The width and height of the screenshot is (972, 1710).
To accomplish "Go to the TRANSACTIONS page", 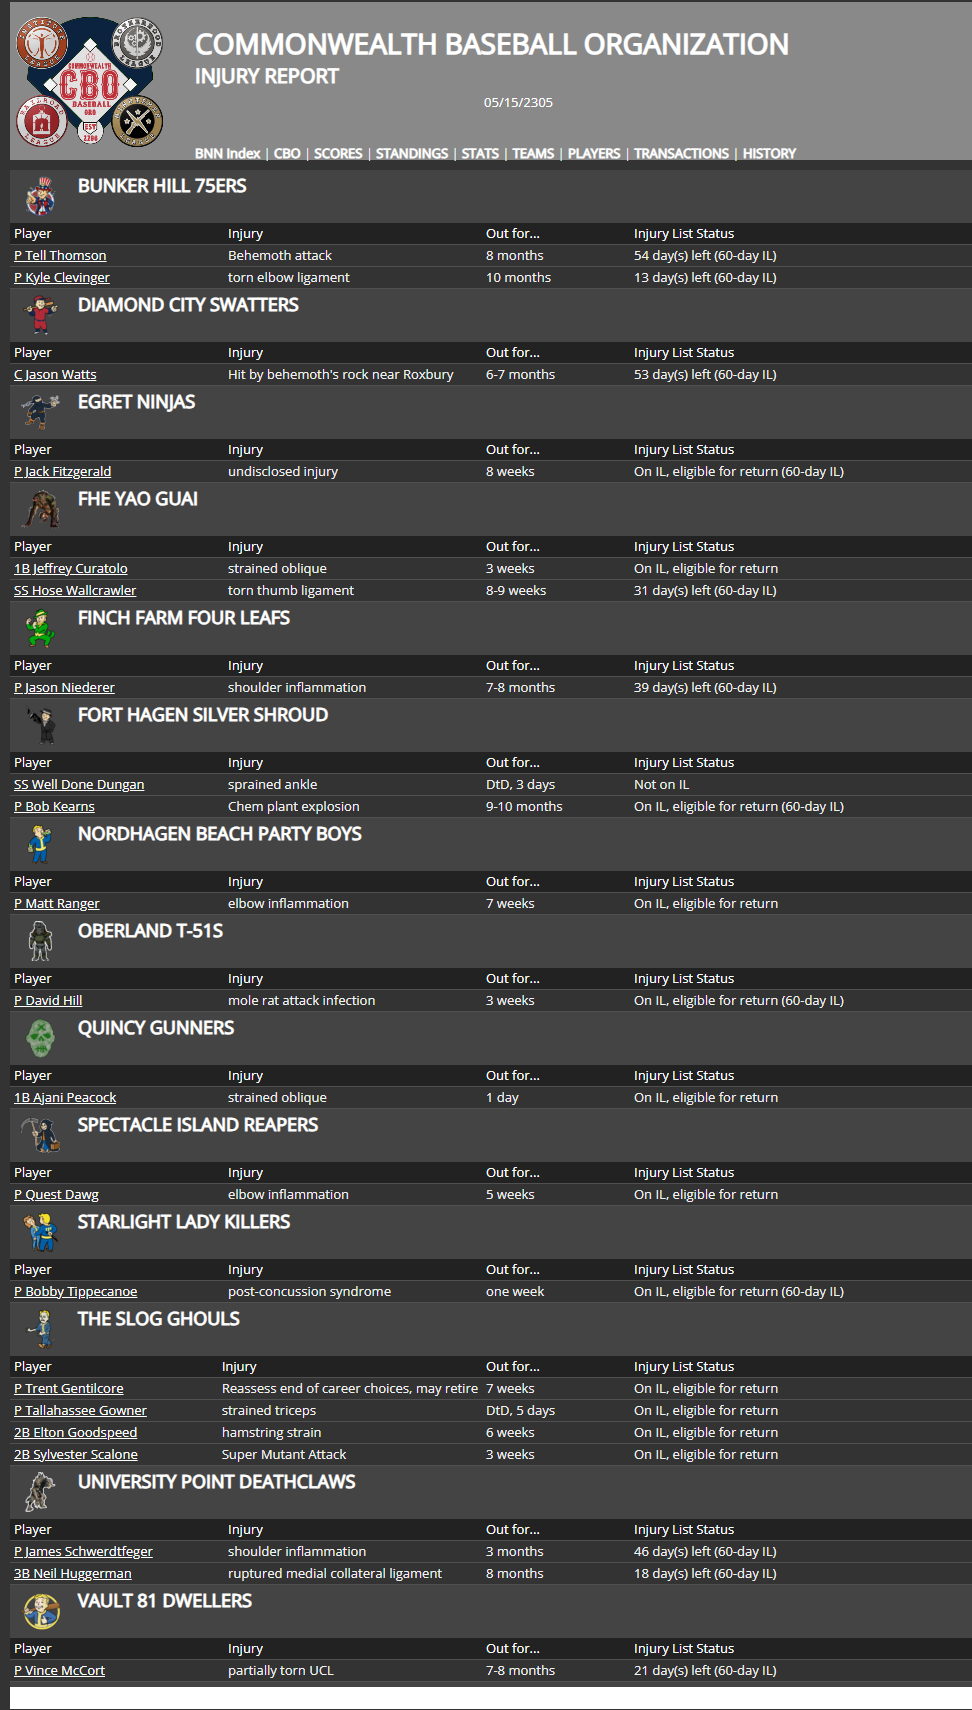I will pyautogui.click(x=681, y=153).
